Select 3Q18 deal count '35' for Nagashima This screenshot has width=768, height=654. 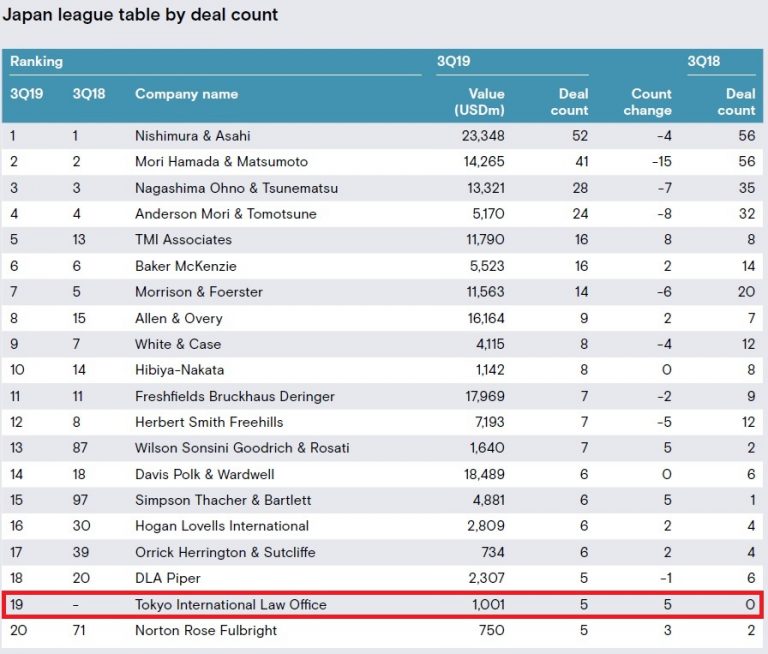point(747,188)
